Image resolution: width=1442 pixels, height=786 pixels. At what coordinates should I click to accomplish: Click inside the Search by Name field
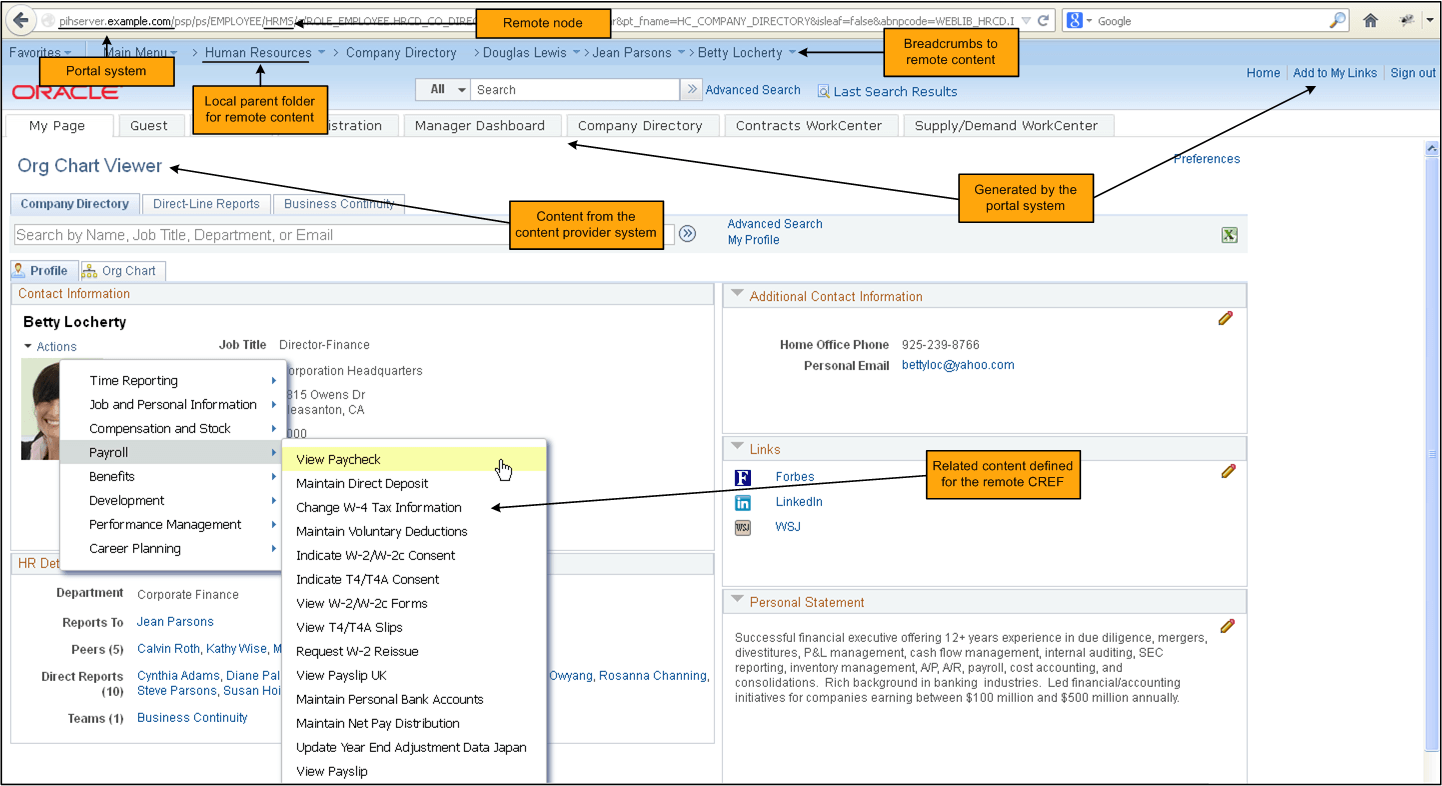click(250, 233)
